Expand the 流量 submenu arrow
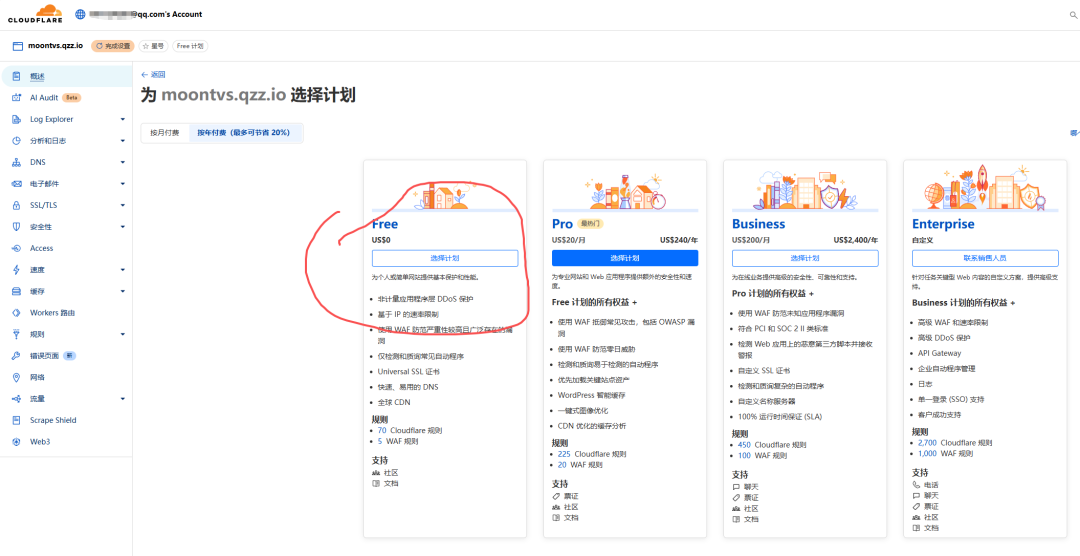The height and width of the screenshot is (556, 1080). click(123, 399)
